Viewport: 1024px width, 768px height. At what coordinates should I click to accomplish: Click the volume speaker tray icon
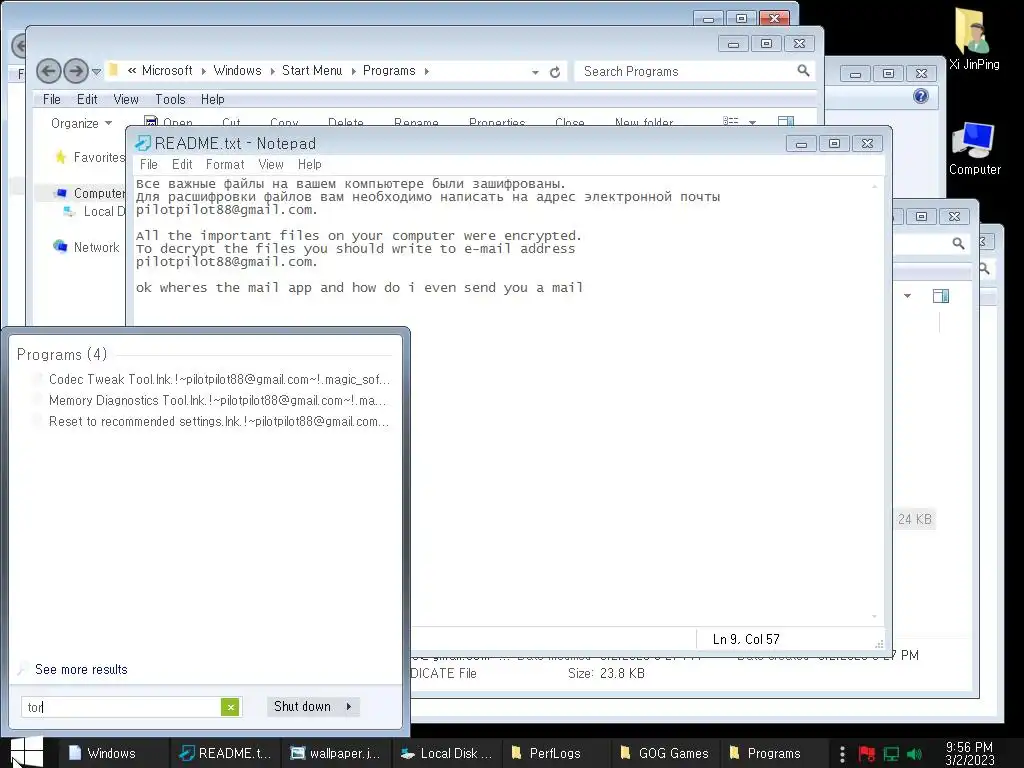[x=914, y=754]
